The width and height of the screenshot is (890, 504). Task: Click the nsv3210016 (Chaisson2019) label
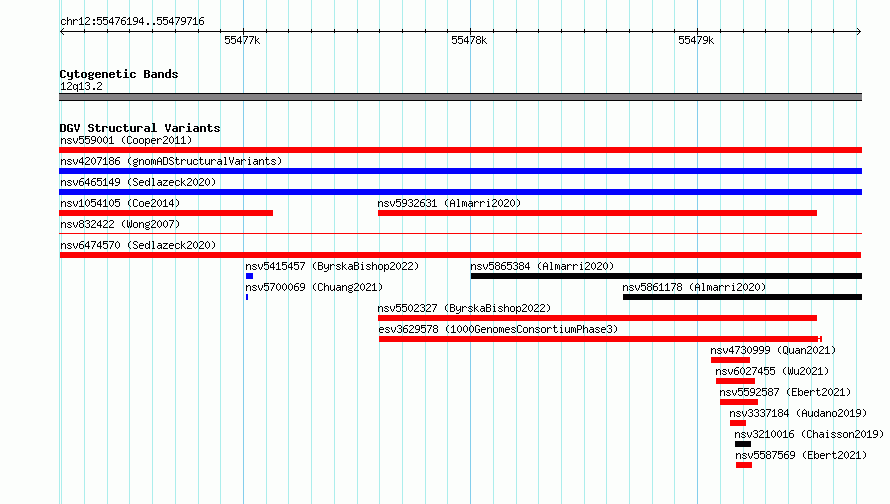(x=809, y=434)
